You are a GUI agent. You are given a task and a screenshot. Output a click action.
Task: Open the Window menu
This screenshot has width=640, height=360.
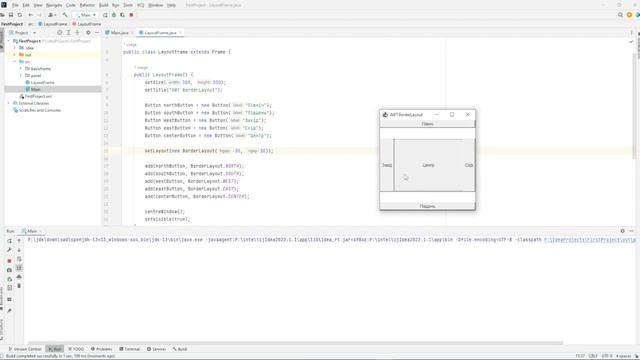tap(155, 5)
